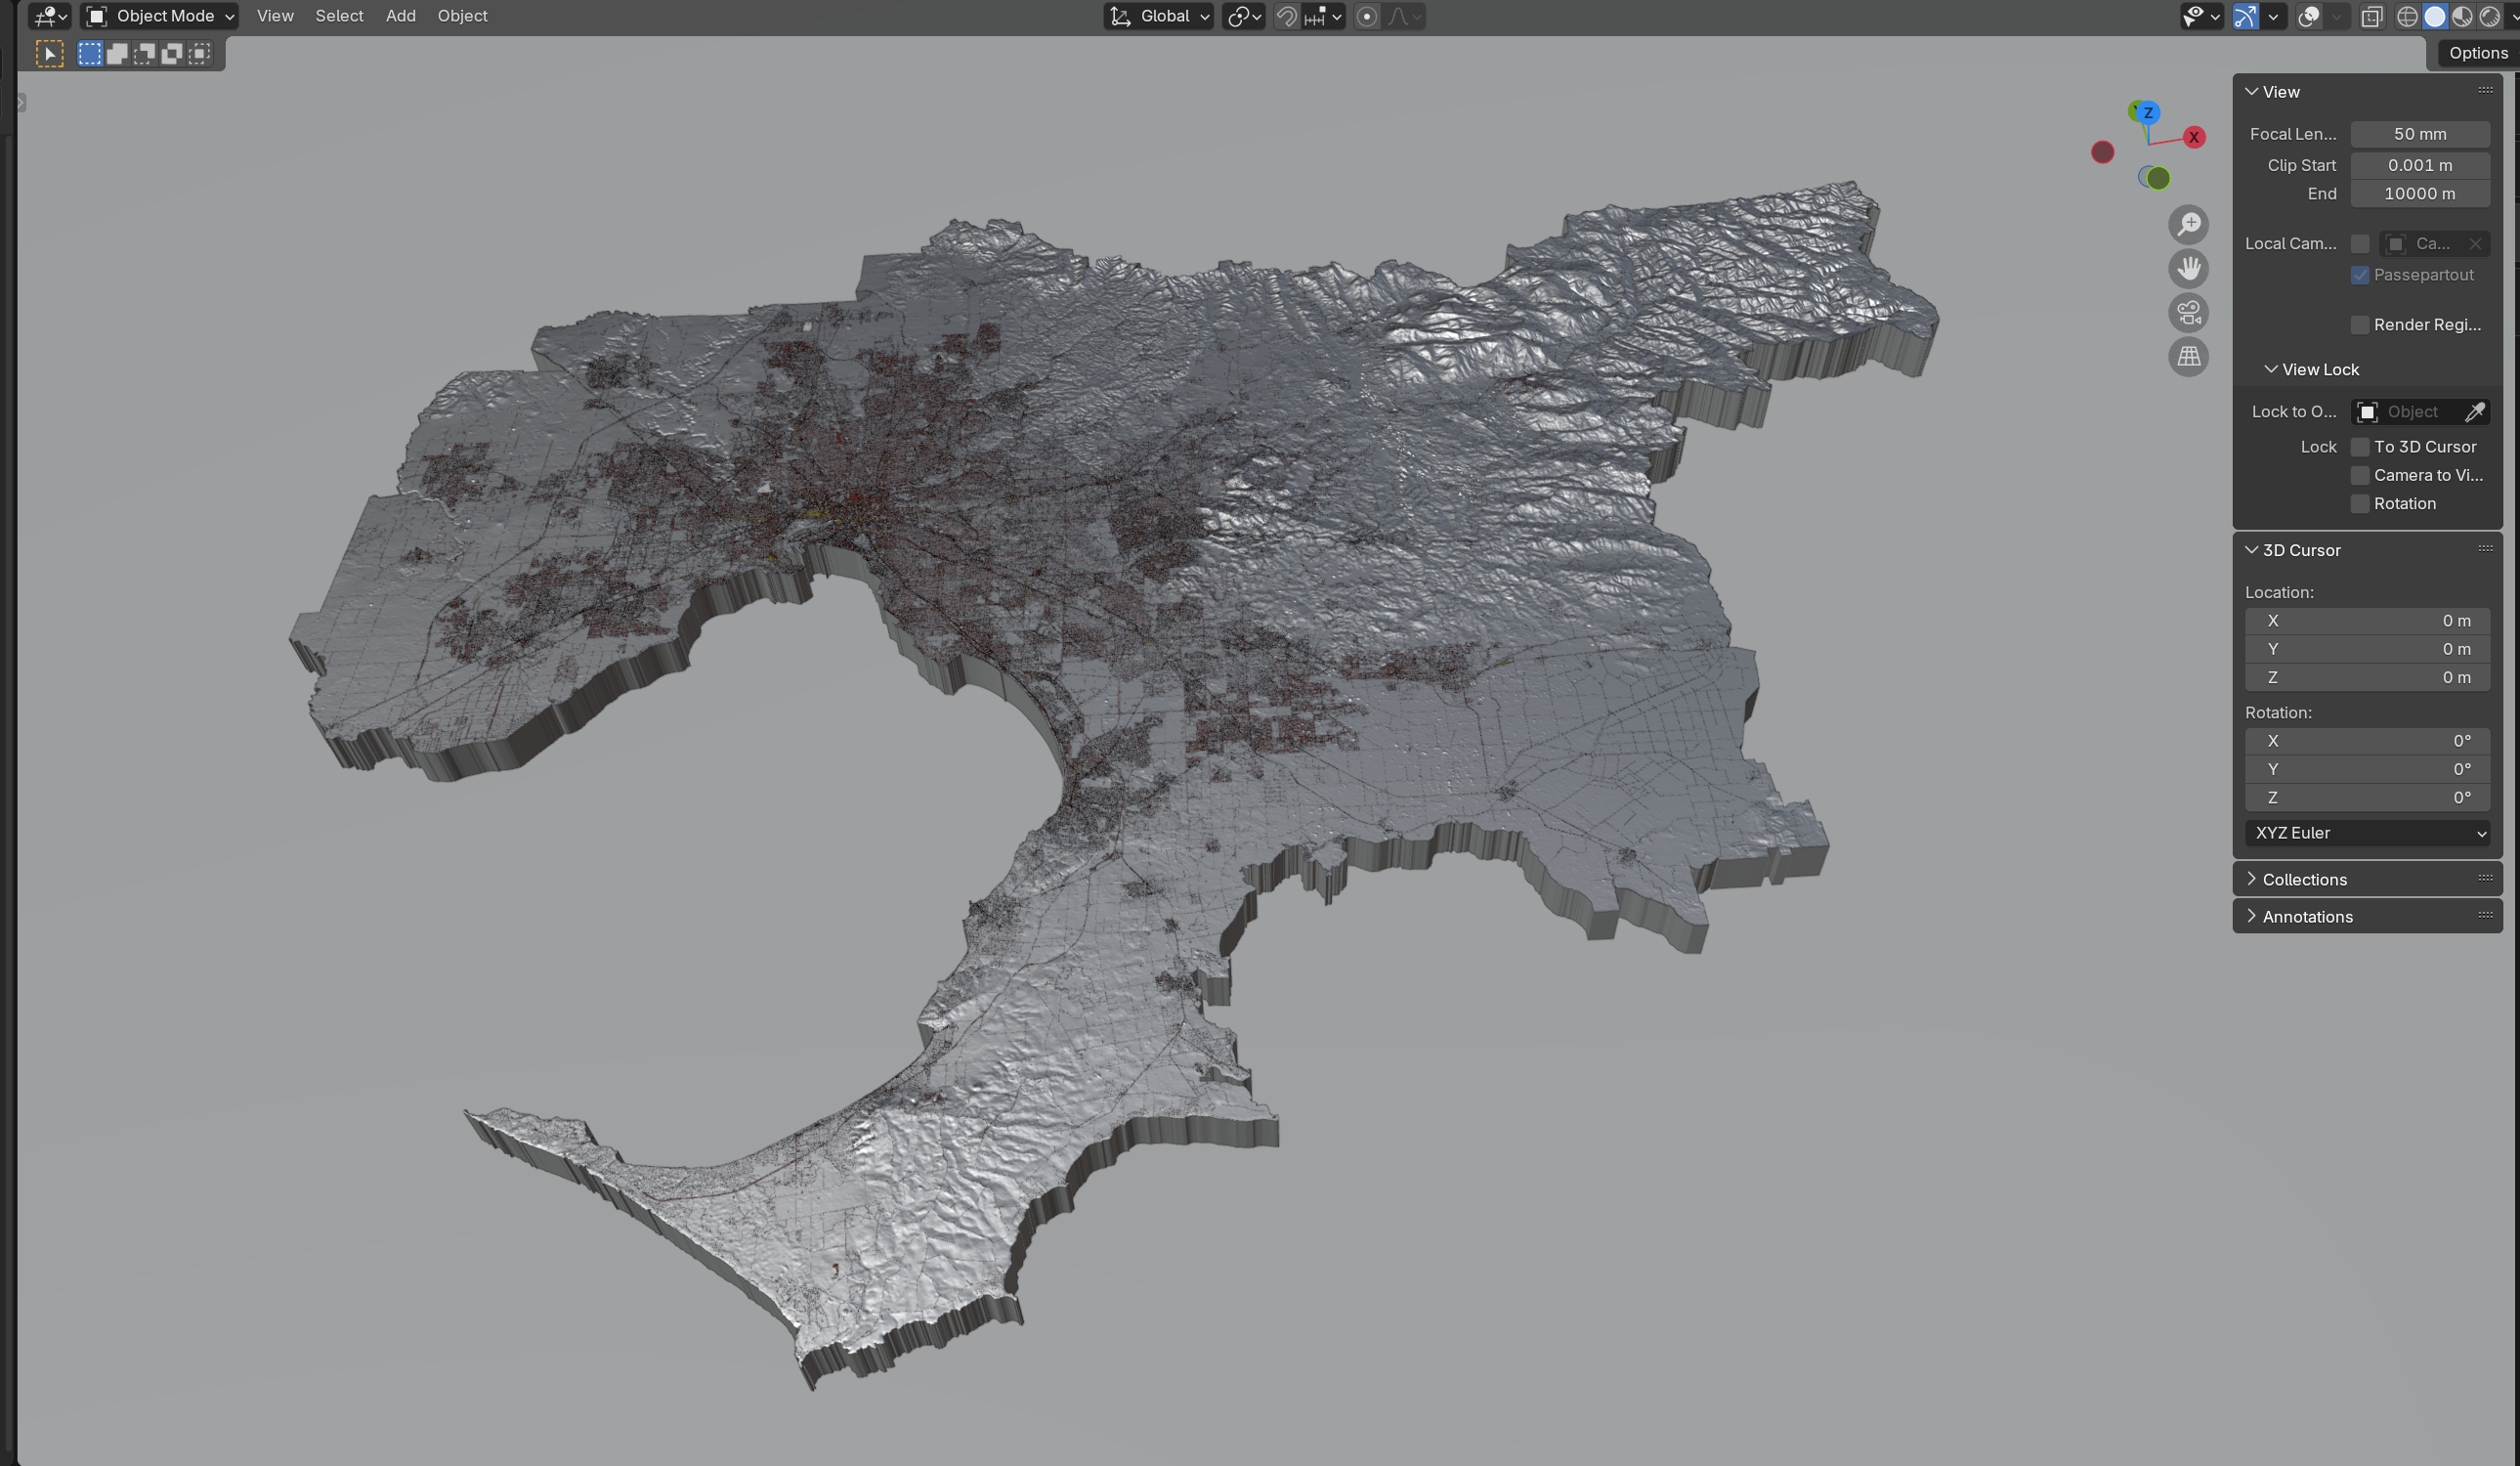Click the Options button

pyautogui.click(x=2477, y=53)
